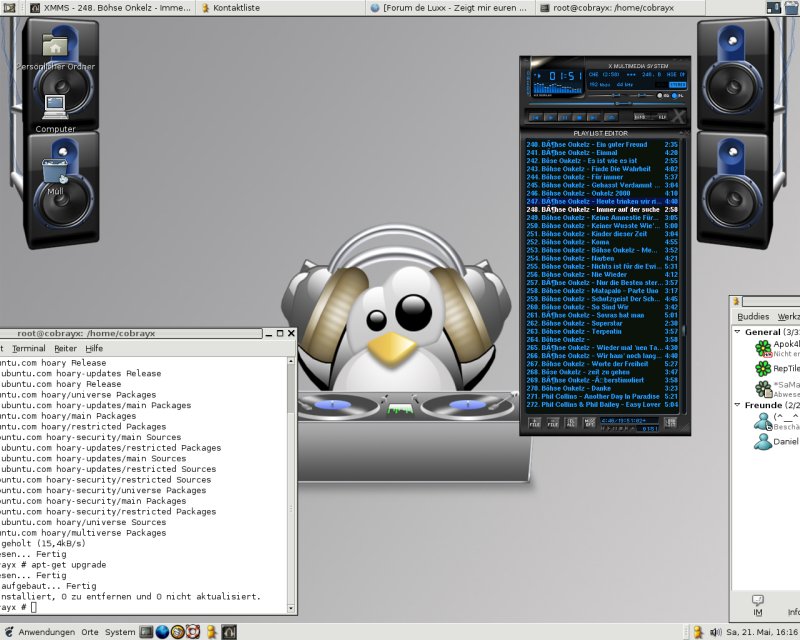Select track 240 Ein guter Freund

coord(602,144)
